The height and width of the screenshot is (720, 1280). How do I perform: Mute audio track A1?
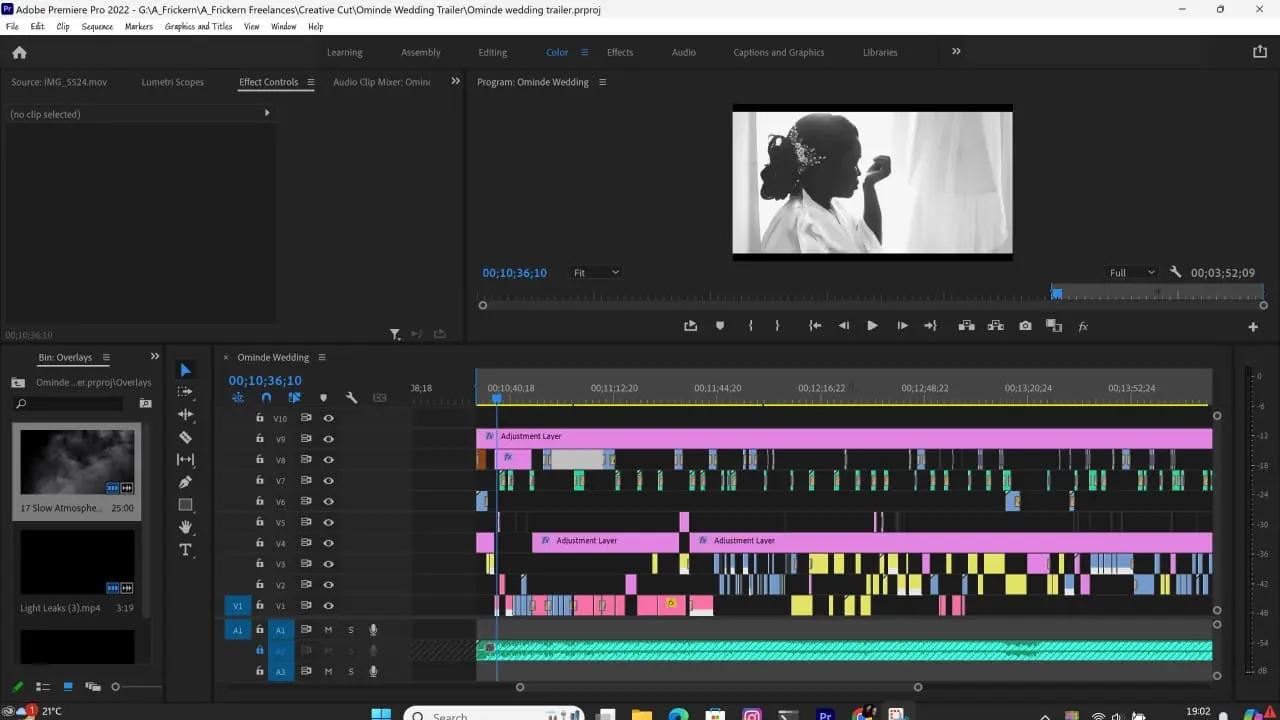pyautogui.click(x=328, y=630)
